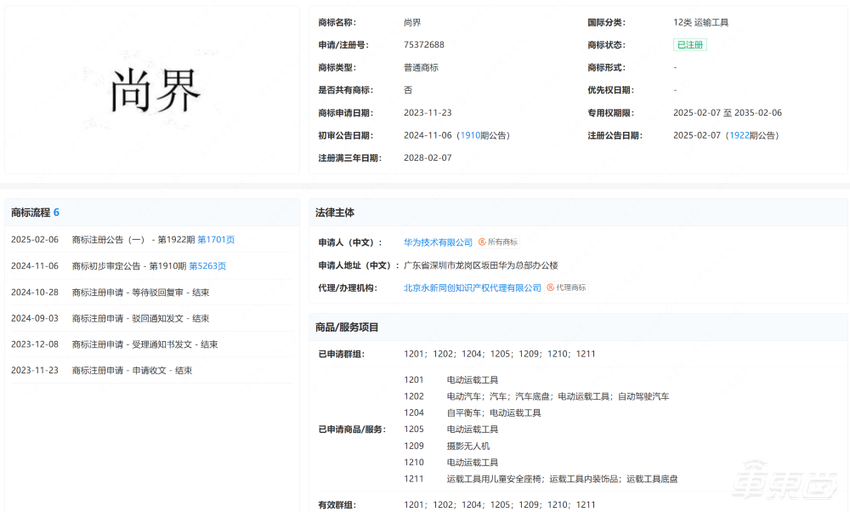Click the orange icon in 所有商标 badge
This screenshot has height=512, width=850.
(482, 242)
